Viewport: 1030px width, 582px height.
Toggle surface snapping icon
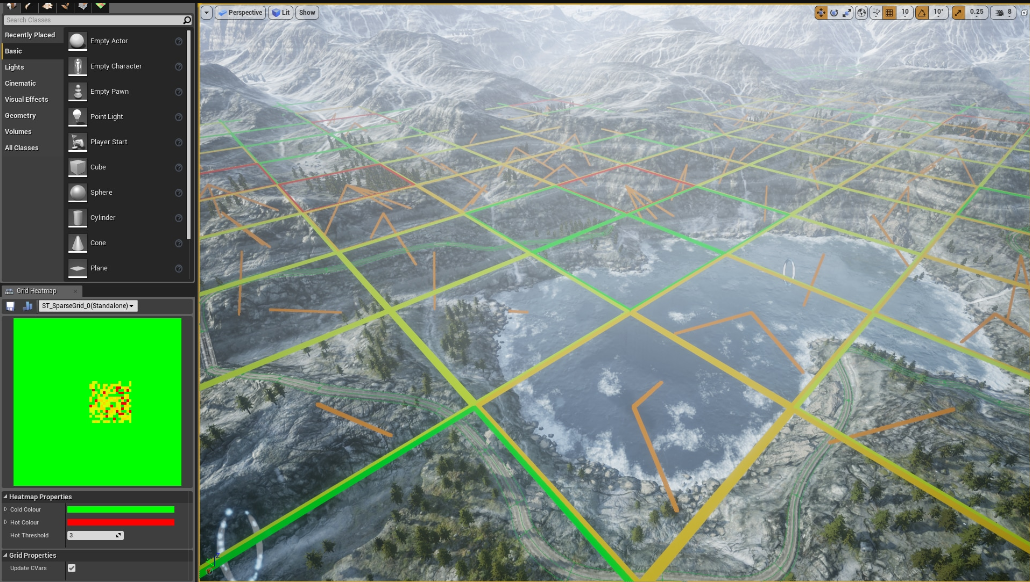876,12
